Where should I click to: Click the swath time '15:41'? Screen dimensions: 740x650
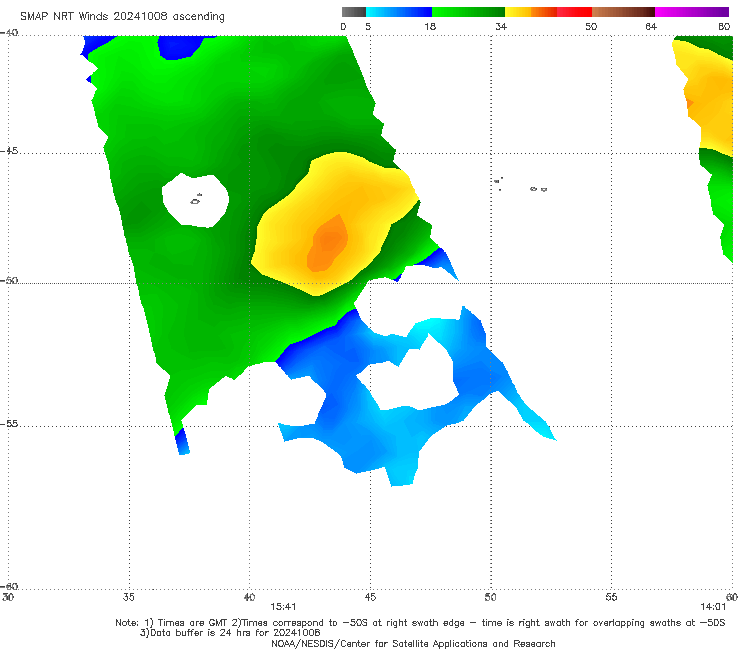point(283,607)
